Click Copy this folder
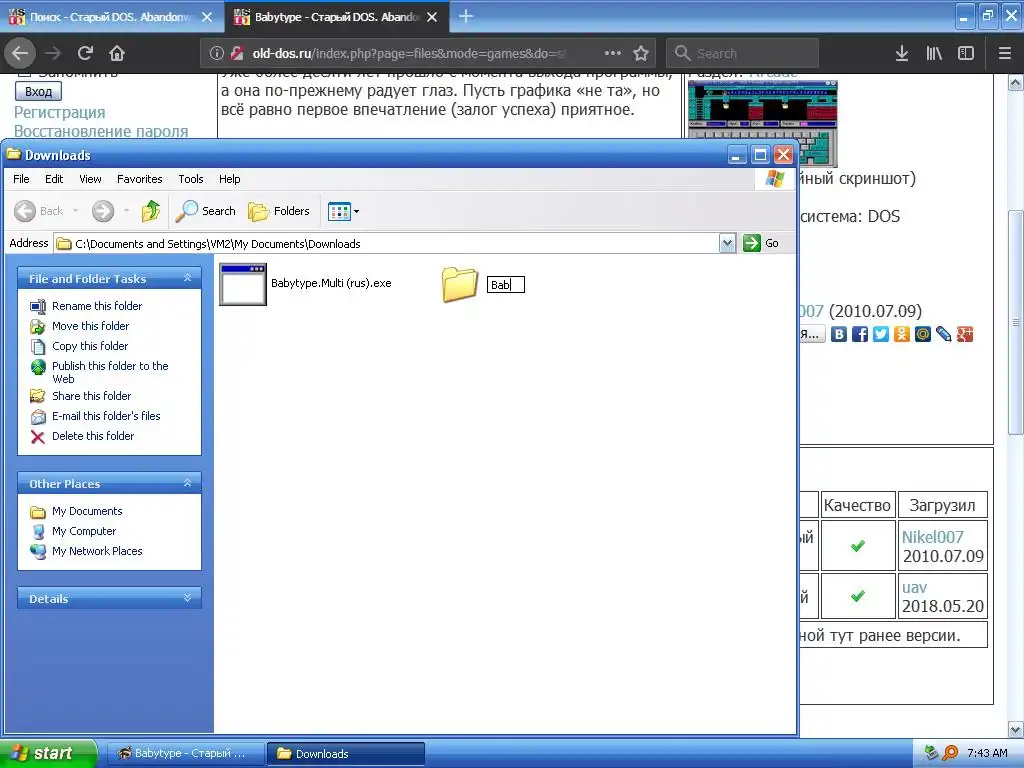Screen dimensions: 1024x768 [89, 346]
